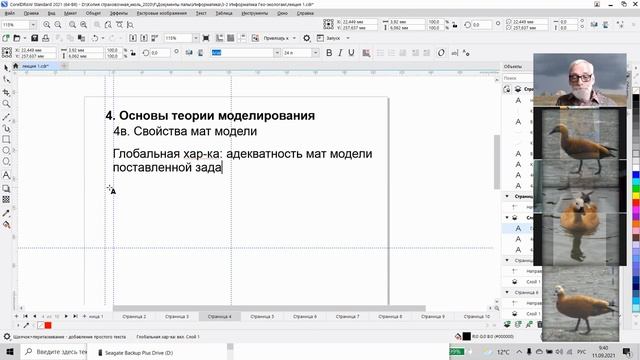Open the Запуск launcher dropdown

[x=348, y=38]
